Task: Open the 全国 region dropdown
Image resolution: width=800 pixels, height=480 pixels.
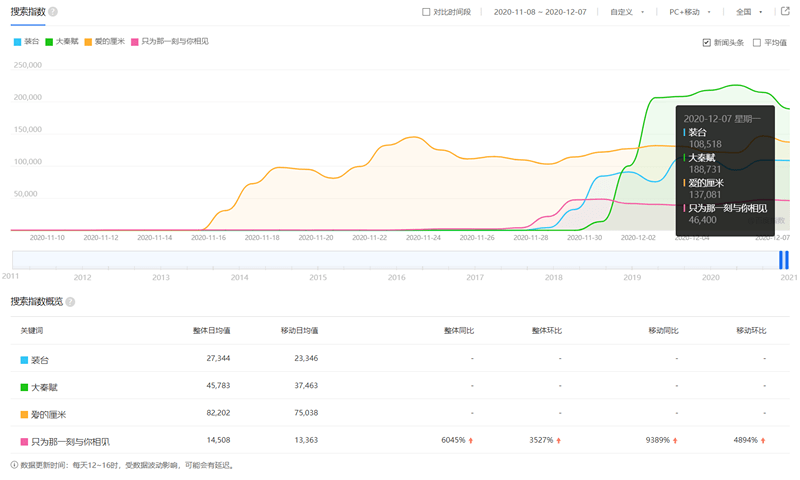Action: (x=749, y=12)
